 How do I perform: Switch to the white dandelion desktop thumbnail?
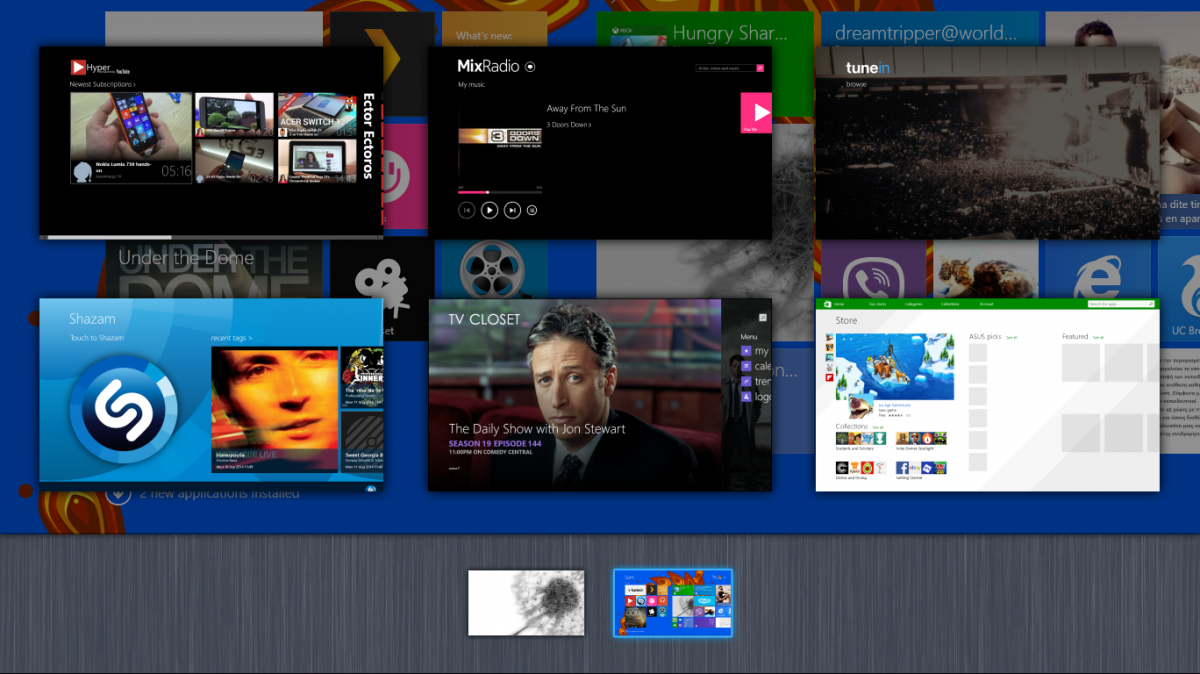(x=526, y=603)
